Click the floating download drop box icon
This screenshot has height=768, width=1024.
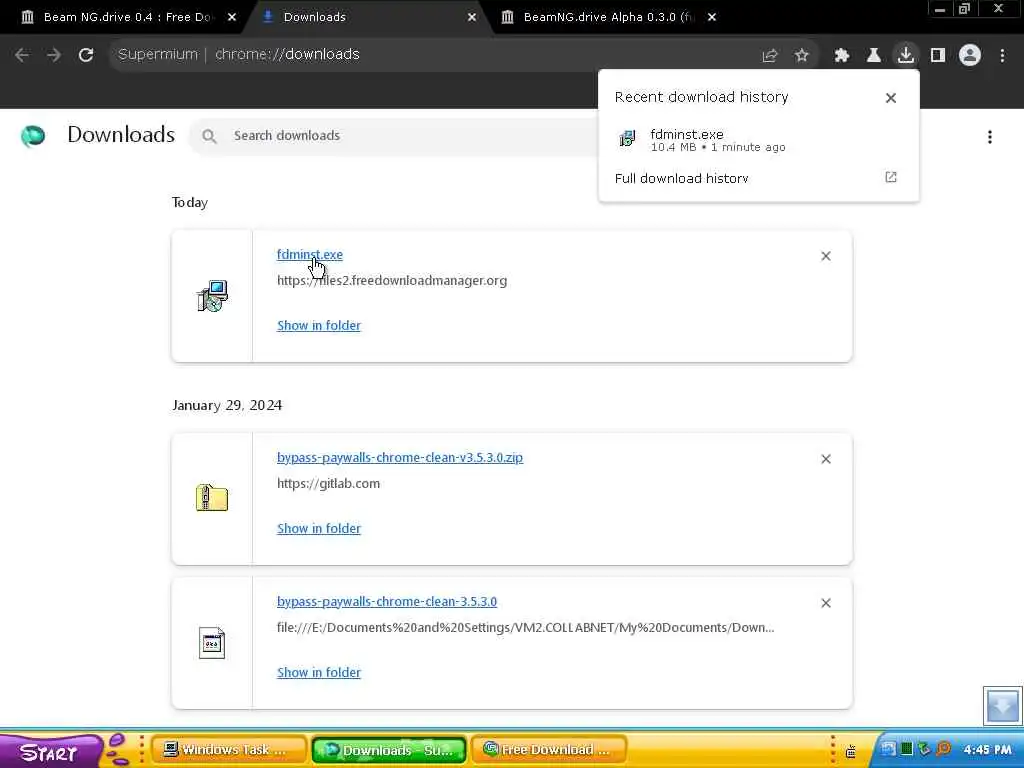click(x=1002, y=706)
